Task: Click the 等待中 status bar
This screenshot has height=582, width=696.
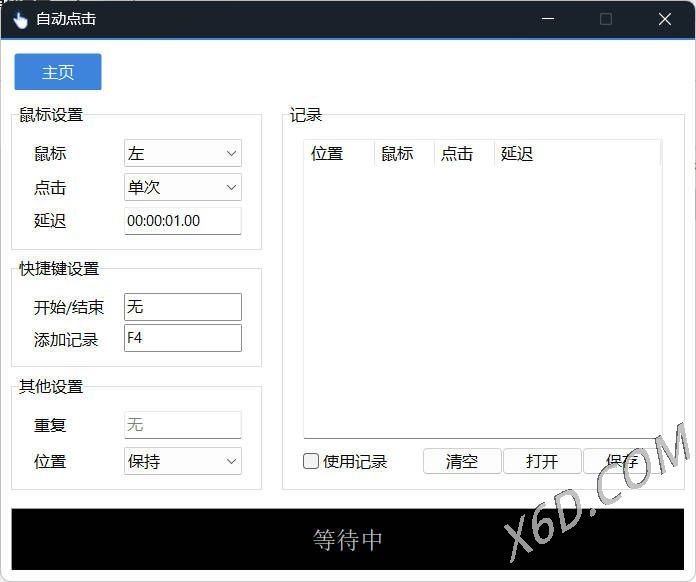Action: [348, 540]
